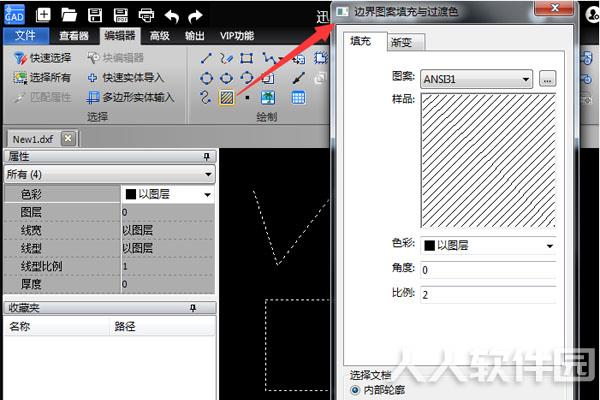The image size is (600, 400).
Task: Open the VIP功能 tab
Action: click(x=237, y=36)
